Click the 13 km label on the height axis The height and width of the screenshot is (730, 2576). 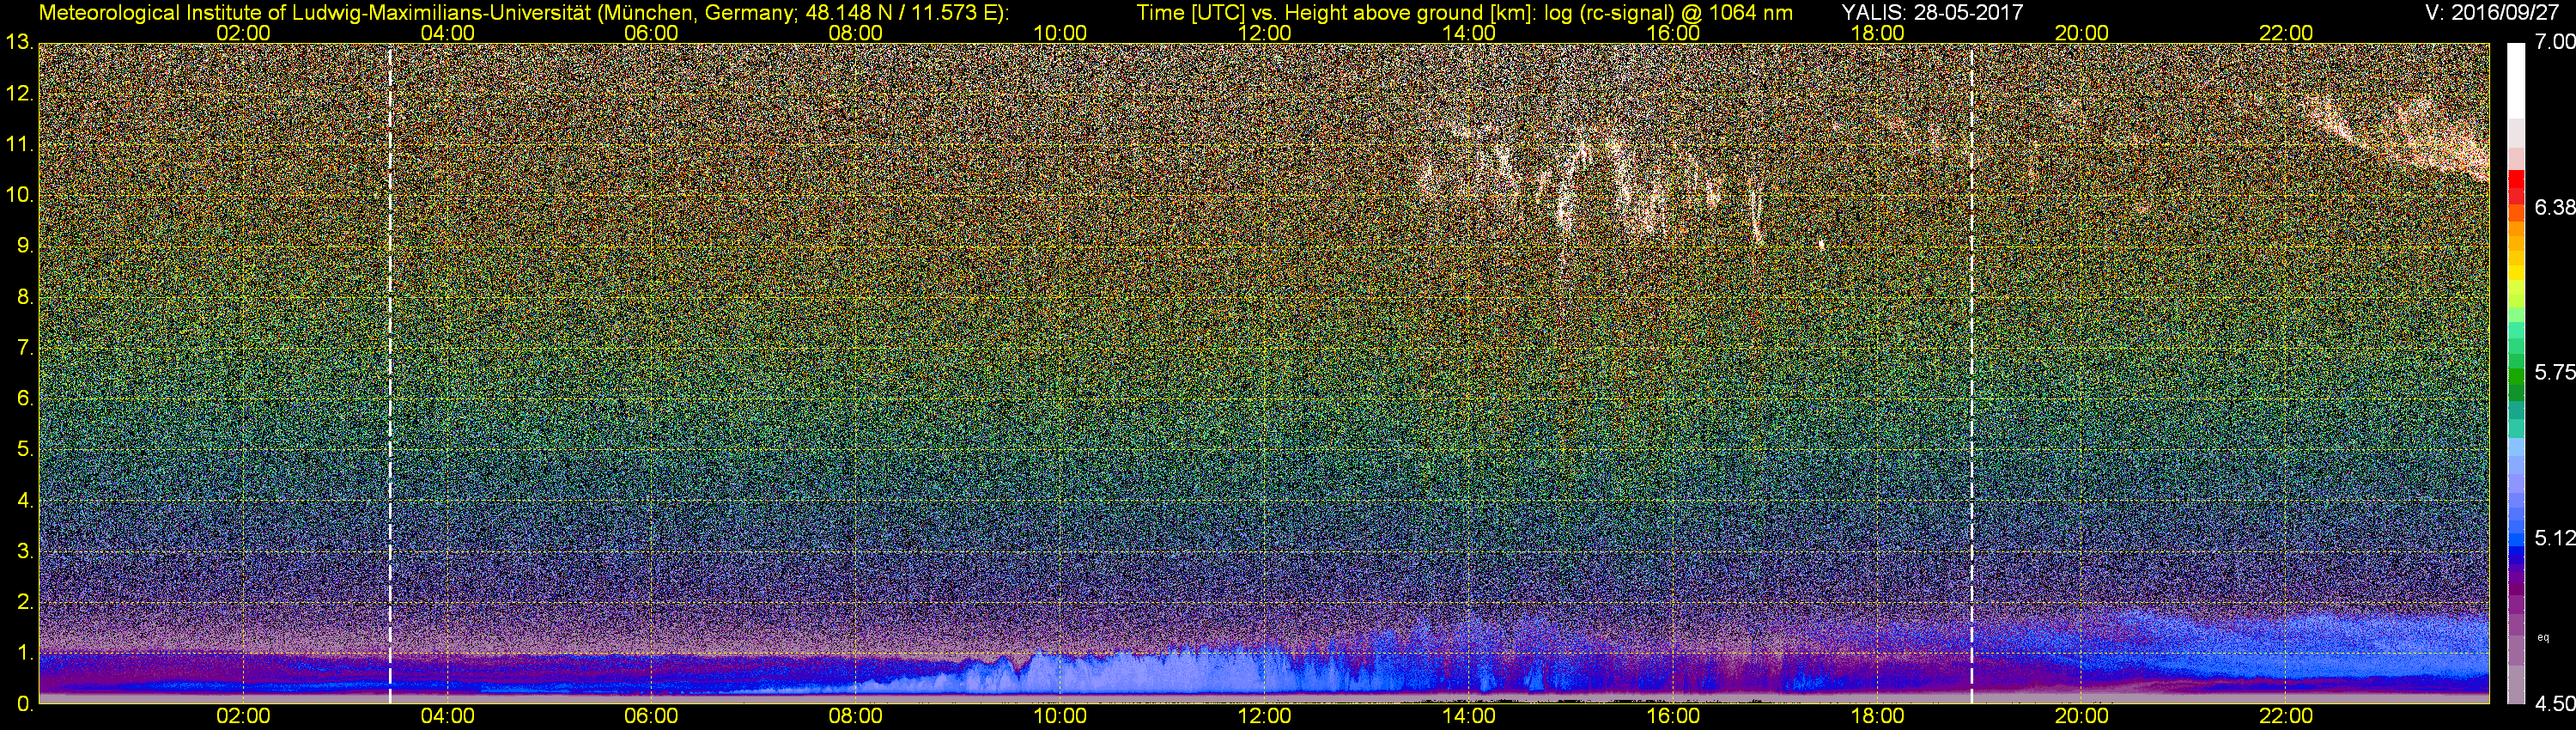pyautogui.click(x=17, y=43)
